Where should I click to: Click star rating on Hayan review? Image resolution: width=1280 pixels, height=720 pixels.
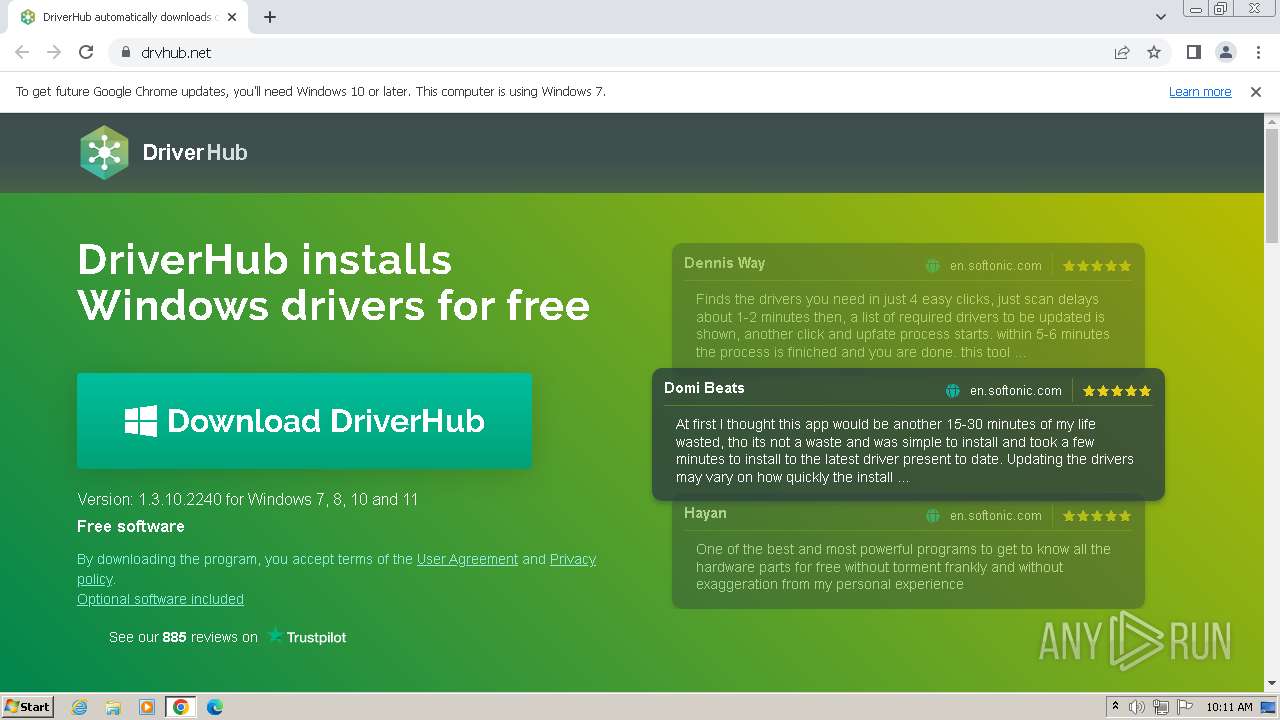pos(1097,516)
